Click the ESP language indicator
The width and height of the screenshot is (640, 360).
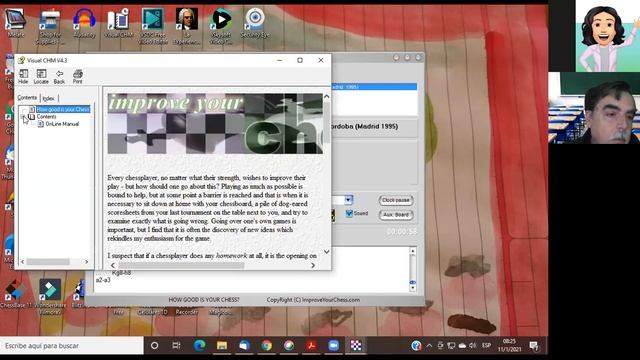tap(486, 346)
